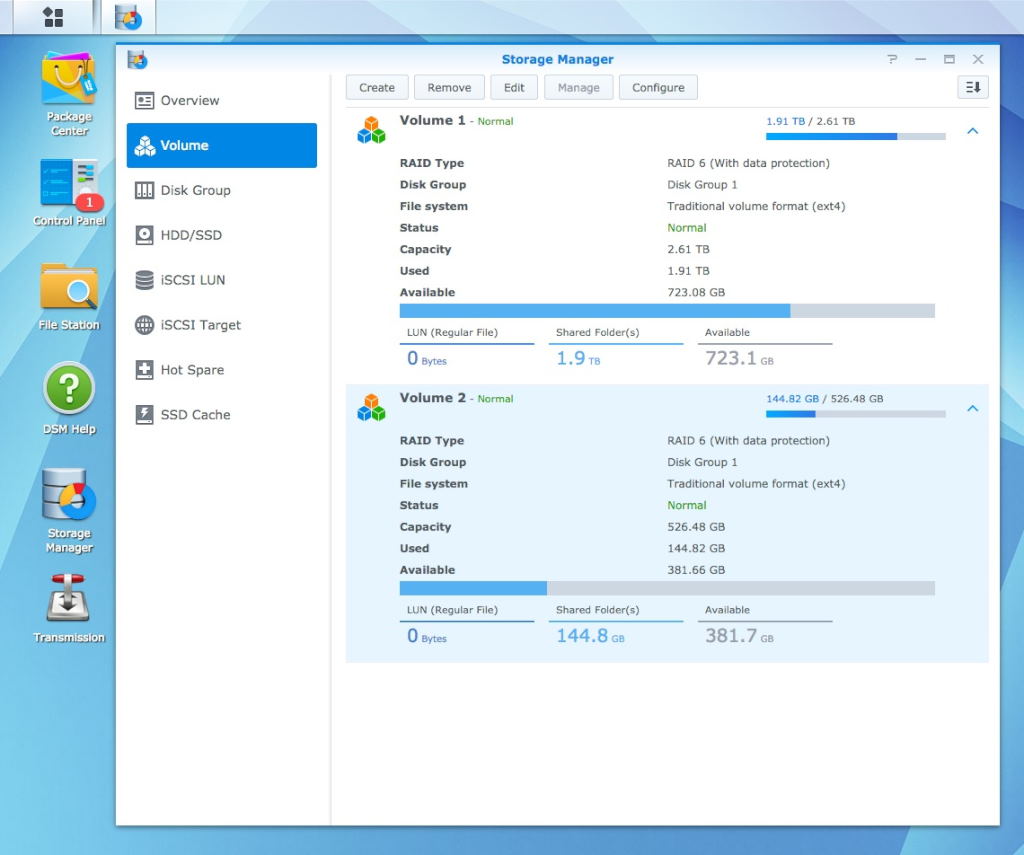The image size is (1024, 855).
Task: Click Volume 2 header usage bar
Action: tap(856, 414)
